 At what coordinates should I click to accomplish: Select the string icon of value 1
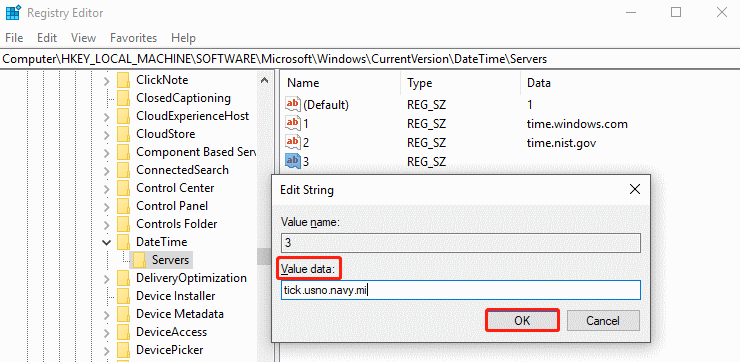click(x=293, y=124)
